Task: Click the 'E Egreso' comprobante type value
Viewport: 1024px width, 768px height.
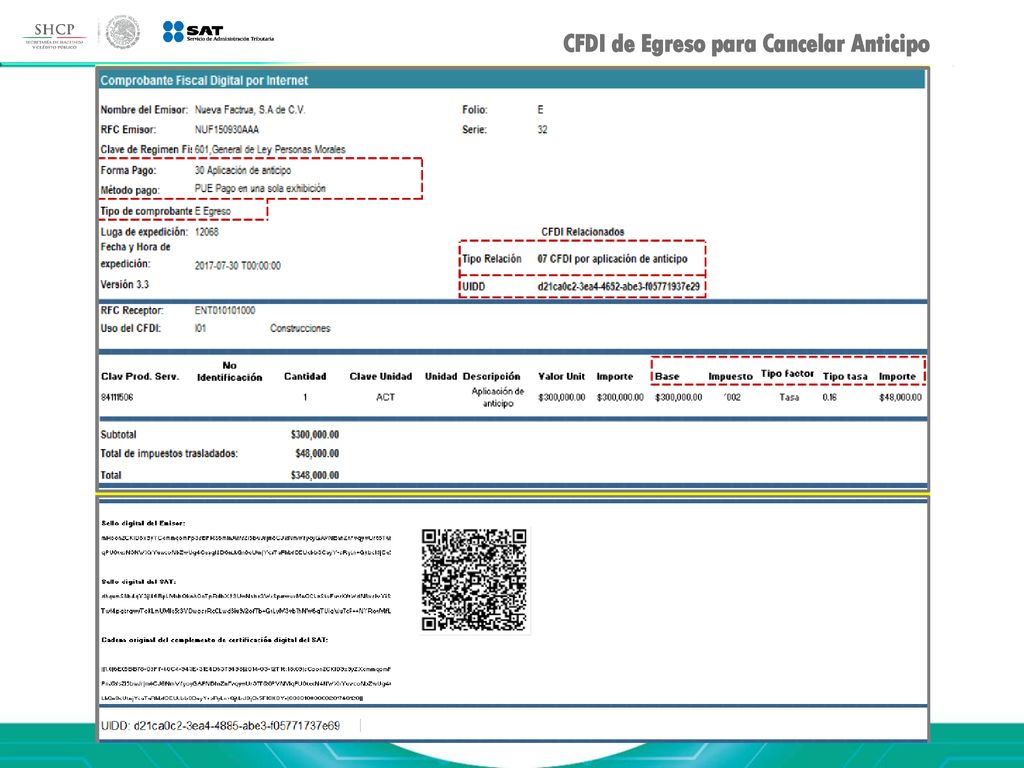Action: click(212, 211)
